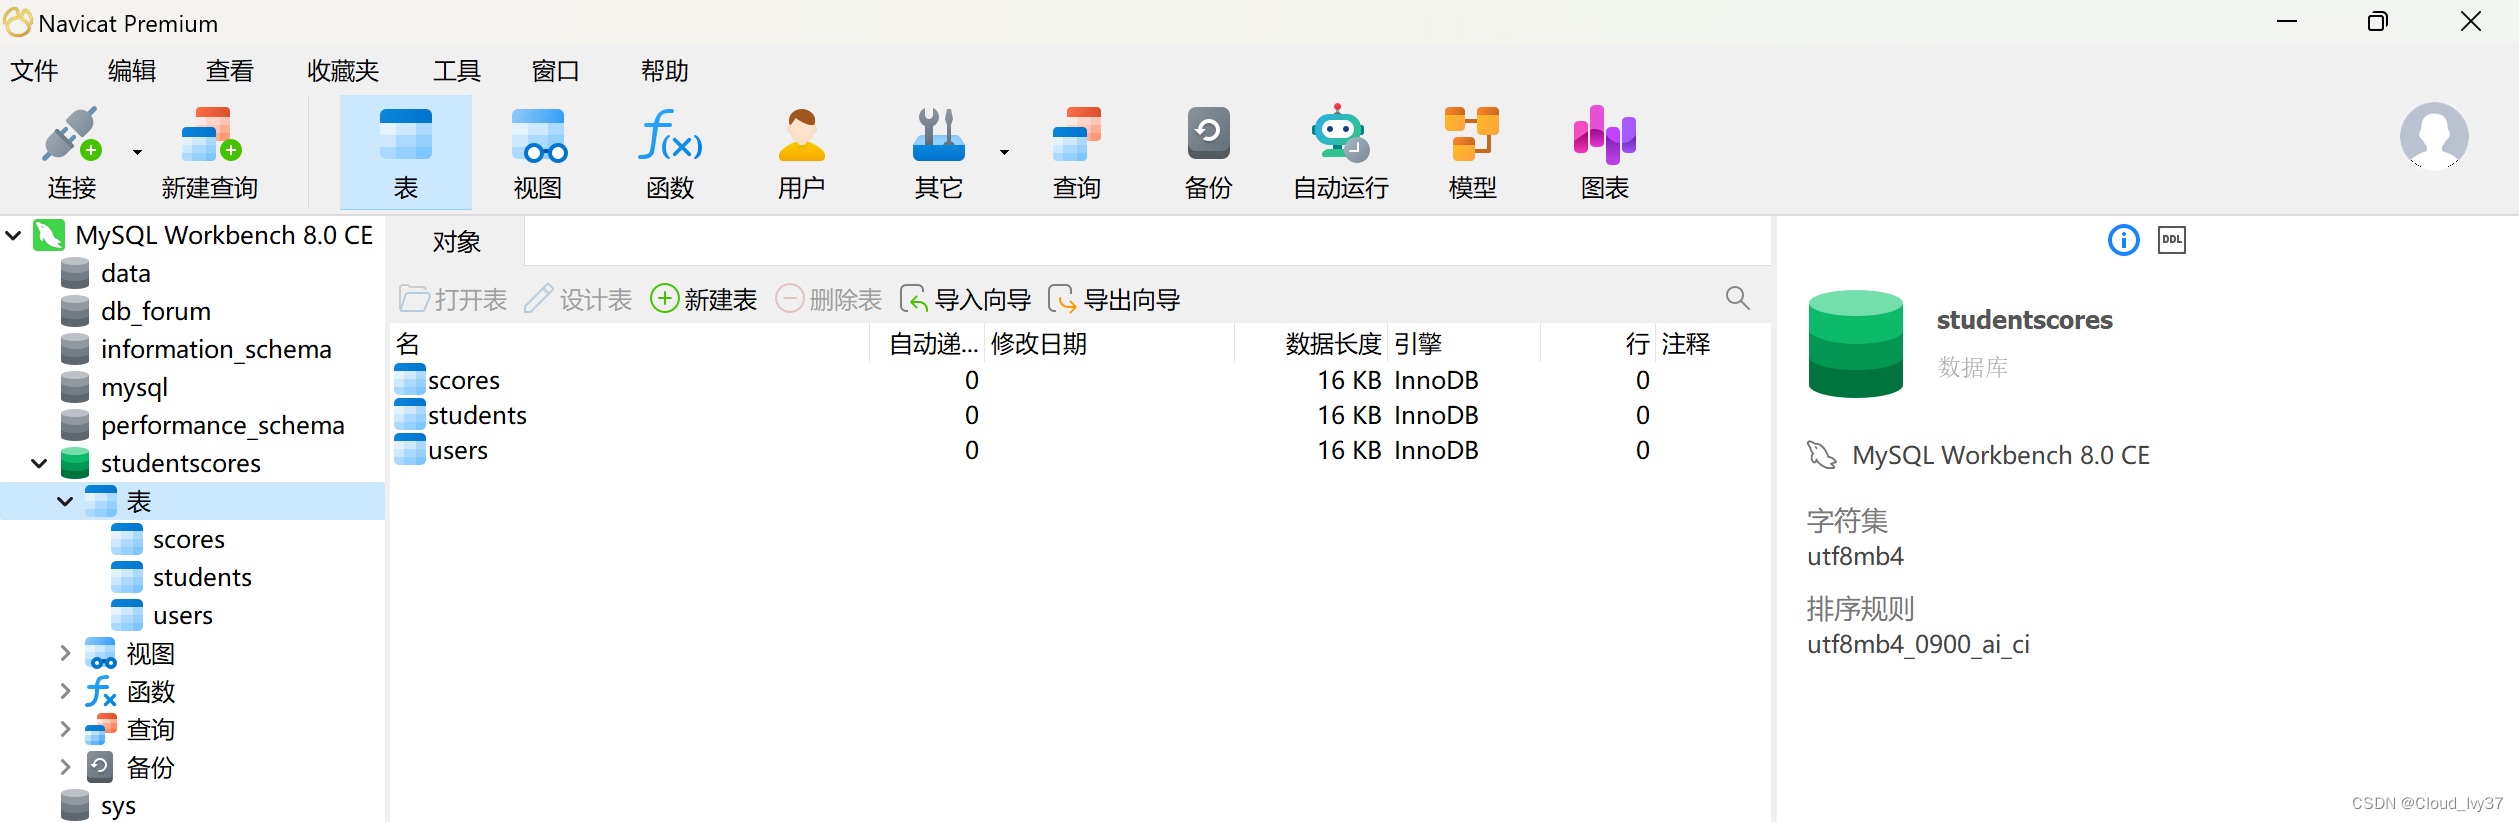The width and height of the screenshot is (2519, 822).
Task: Select the Objects (对象) tab
Action: pos(457,242)
